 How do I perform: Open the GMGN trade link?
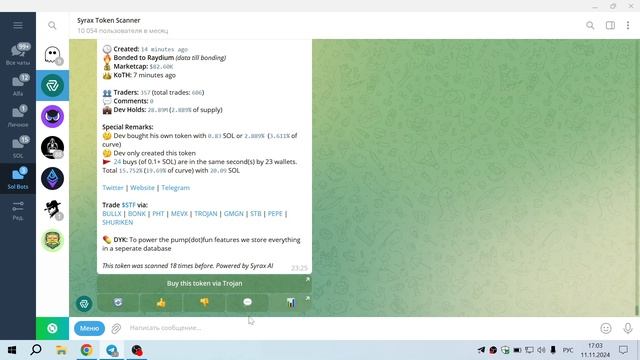(233, 213)
